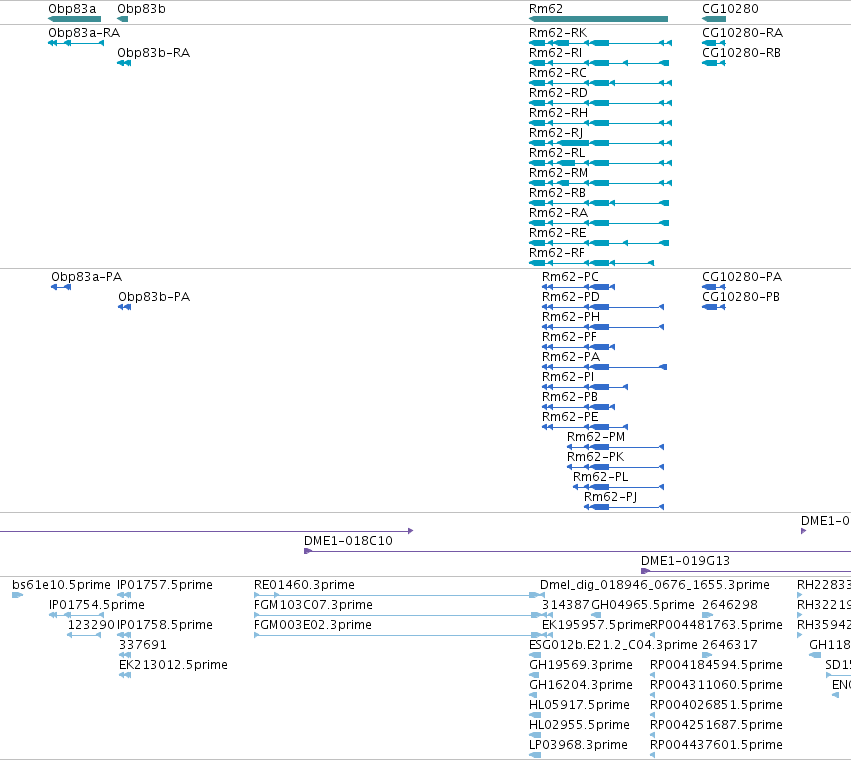Select EST RP004311060.5prime
The image size is (851, 760).
tap(652, 695)
